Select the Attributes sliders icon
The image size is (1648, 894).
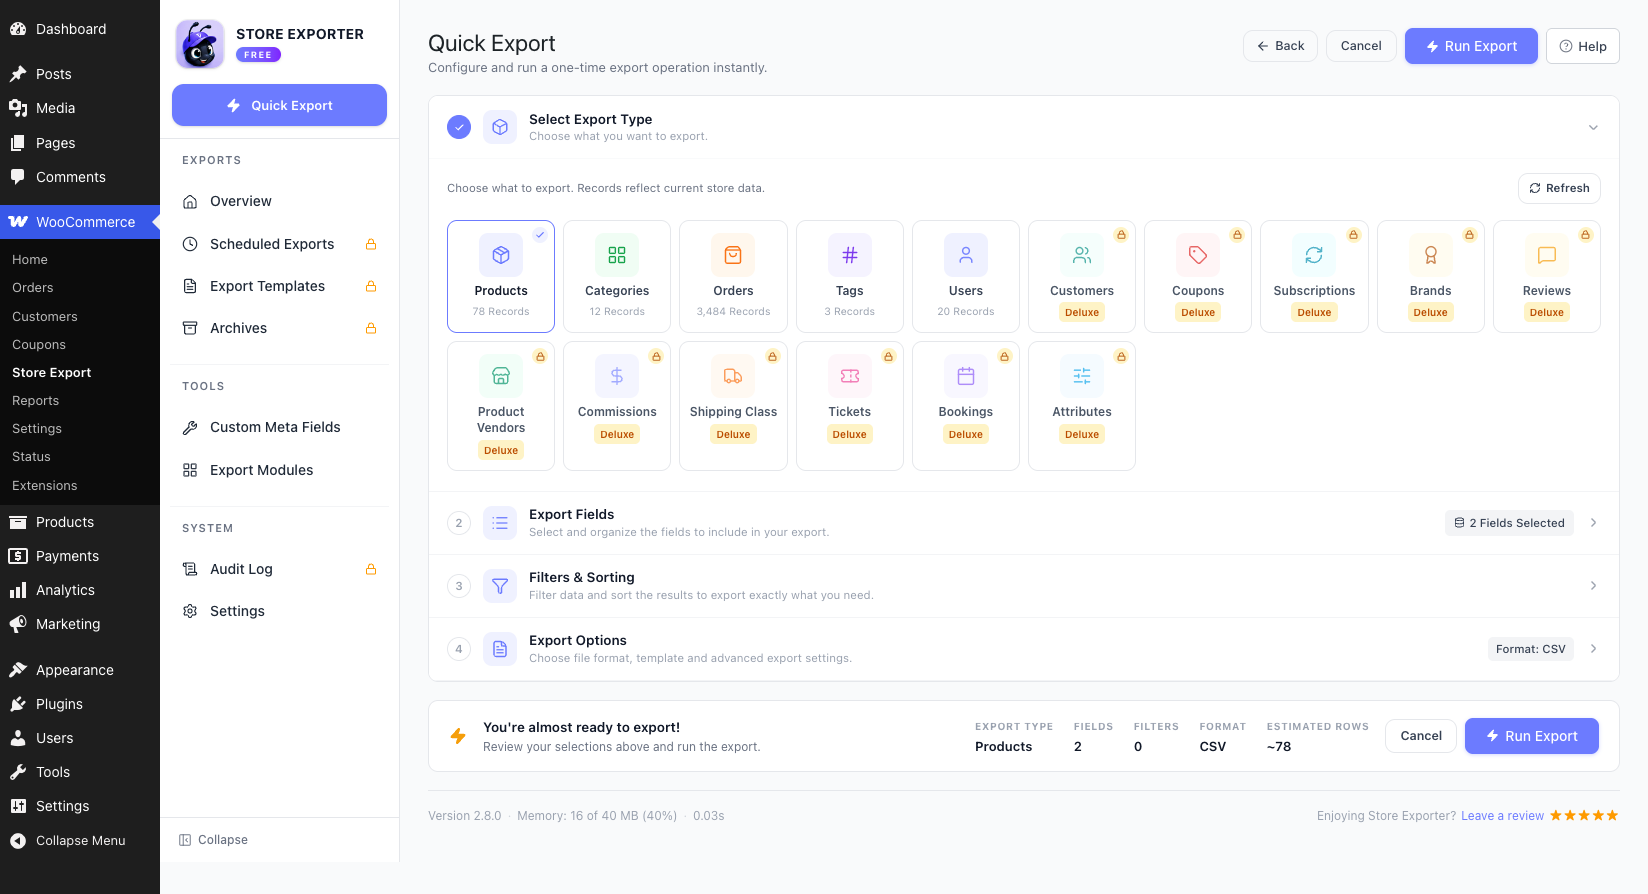click(x=1082, y=376)
